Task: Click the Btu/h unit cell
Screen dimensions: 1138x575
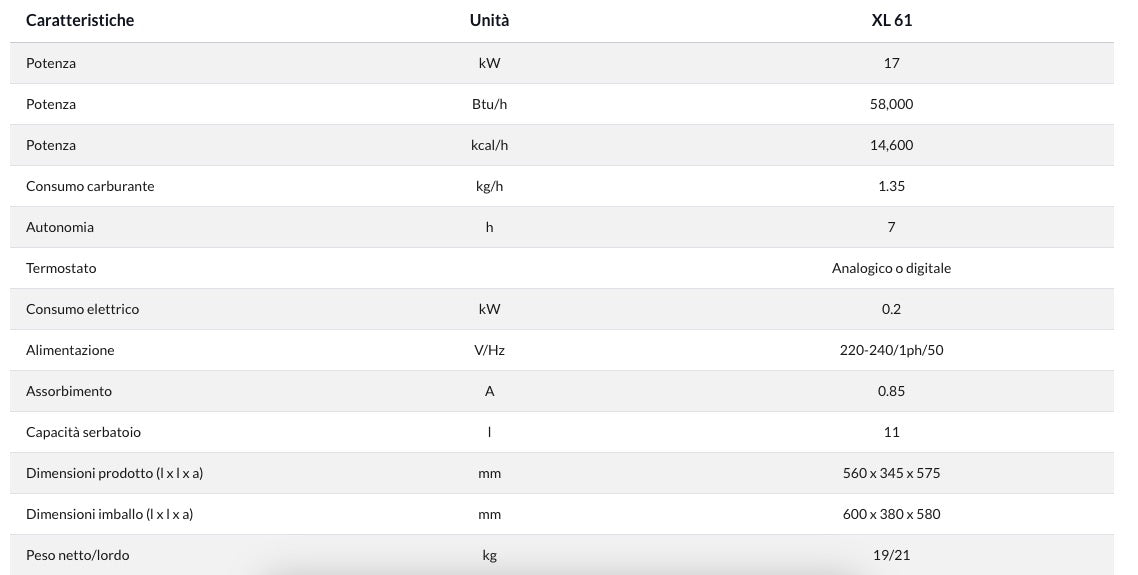Action: (x=489, y=104)
